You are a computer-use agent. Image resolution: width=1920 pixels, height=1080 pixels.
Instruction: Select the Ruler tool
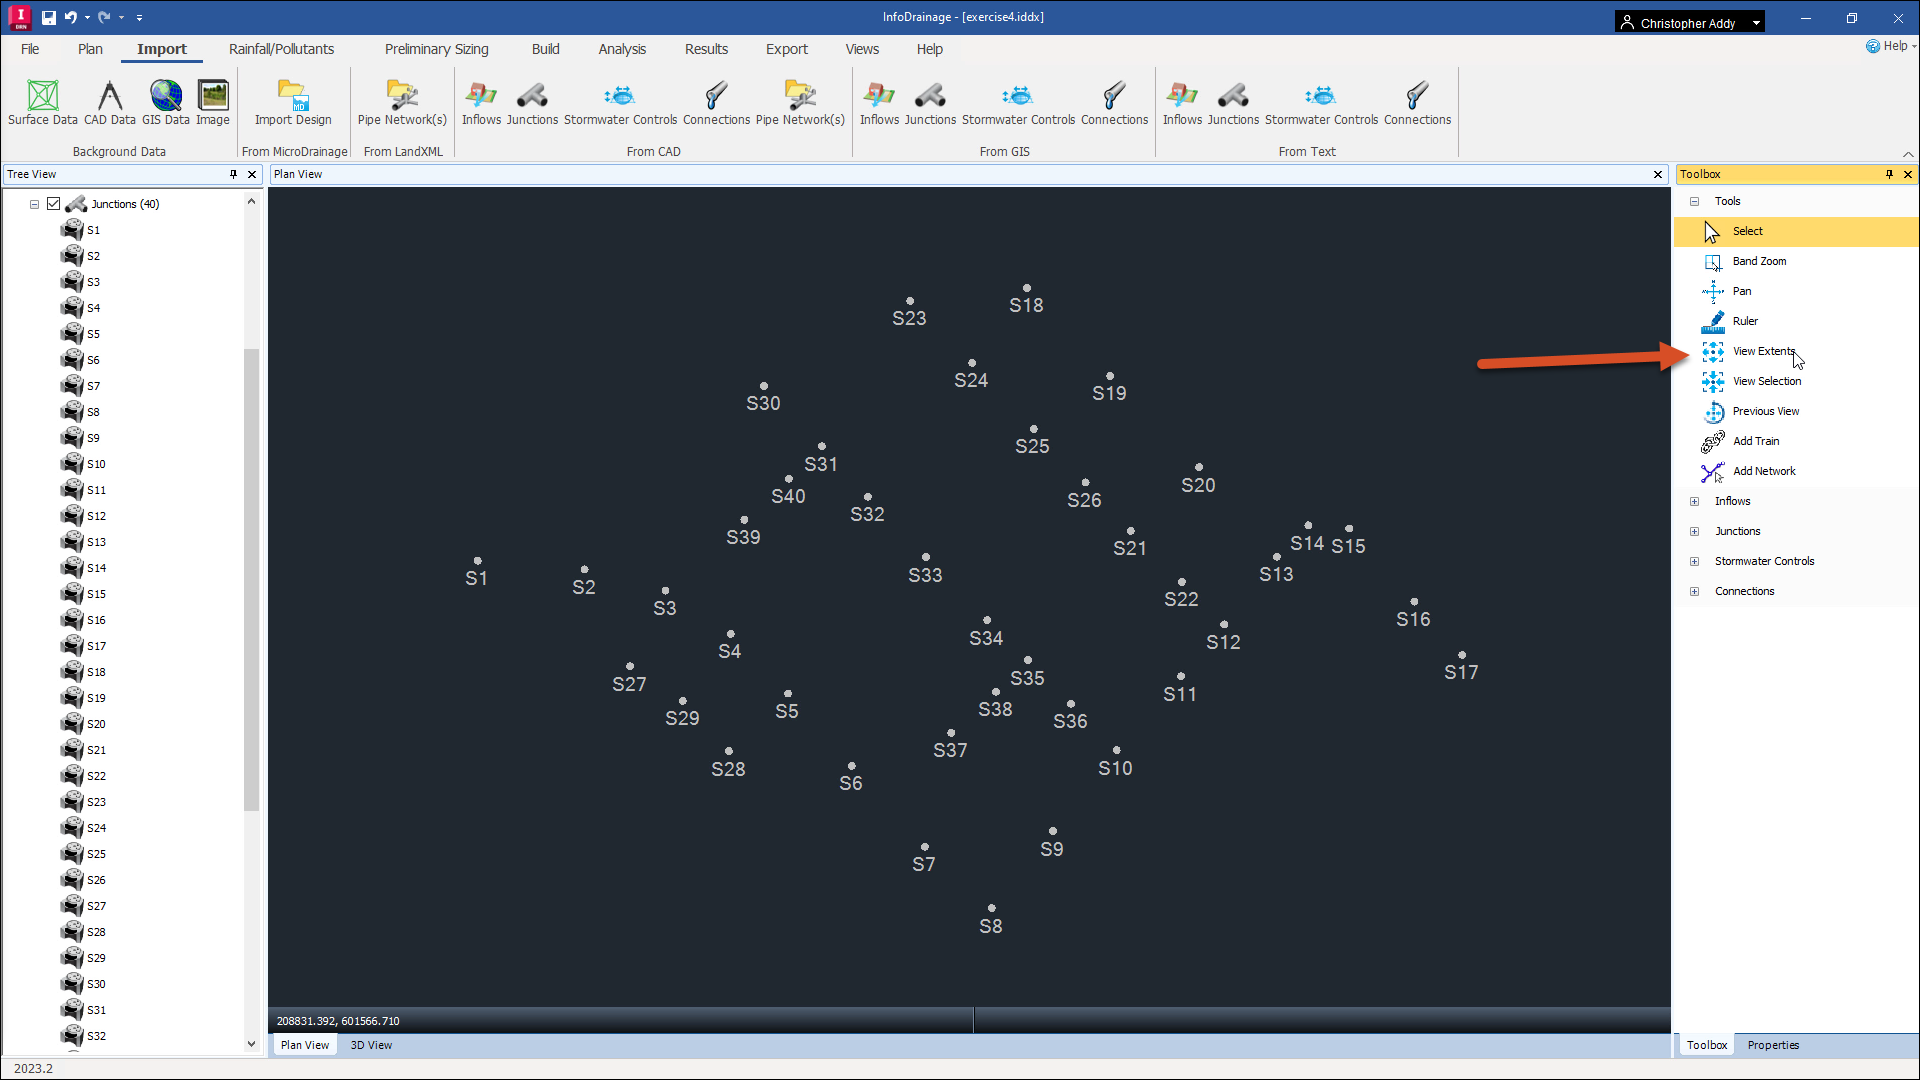pyautogui.click(x=1745, y=320)
